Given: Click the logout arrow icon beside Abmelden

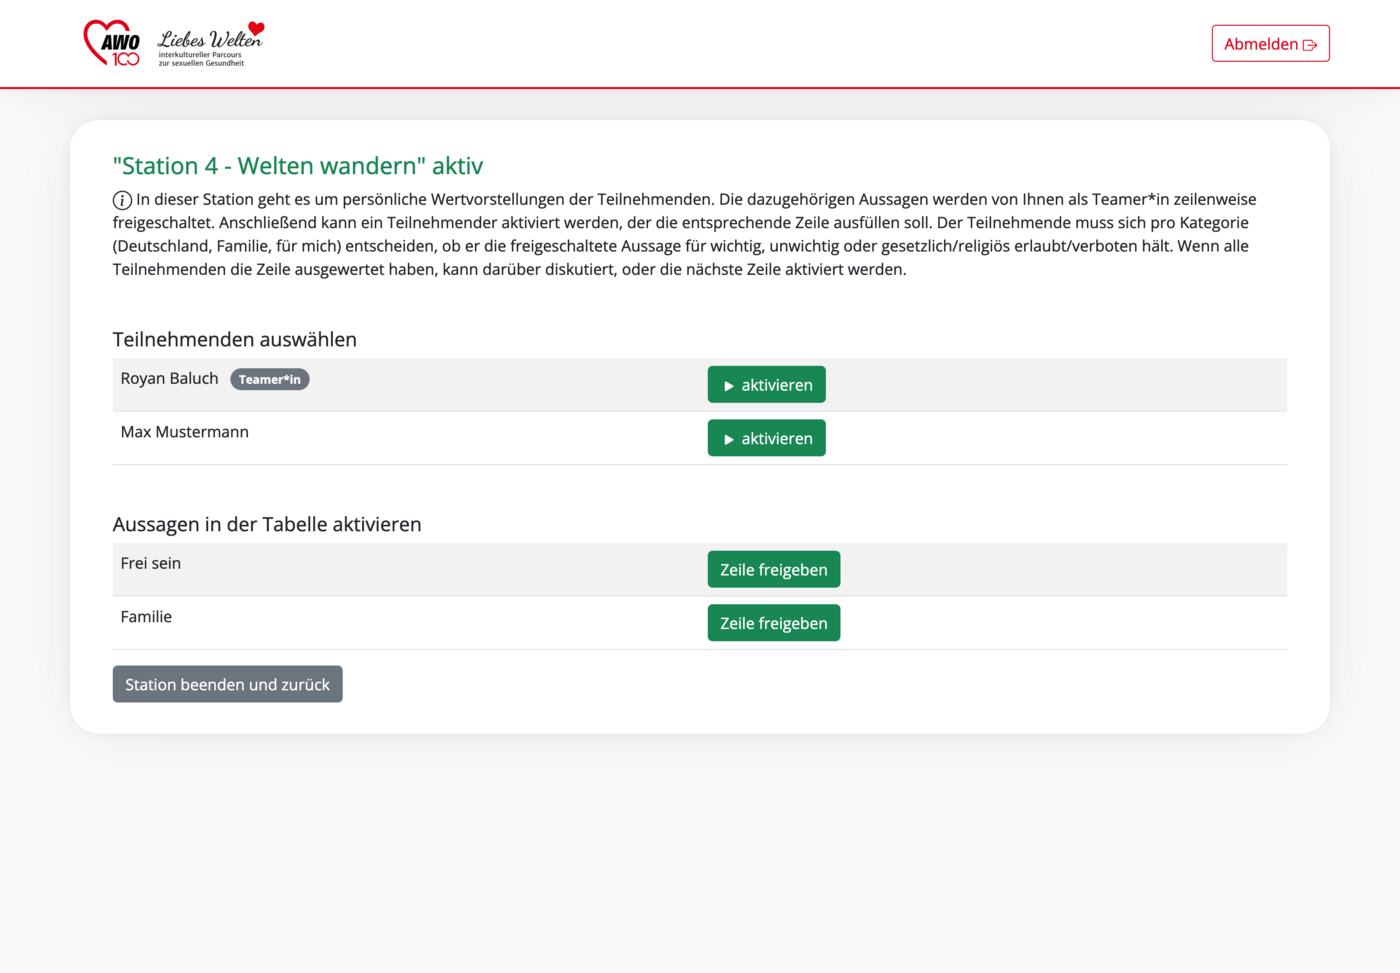Looking at the screenshot, I should click(x=1310, y=45).
